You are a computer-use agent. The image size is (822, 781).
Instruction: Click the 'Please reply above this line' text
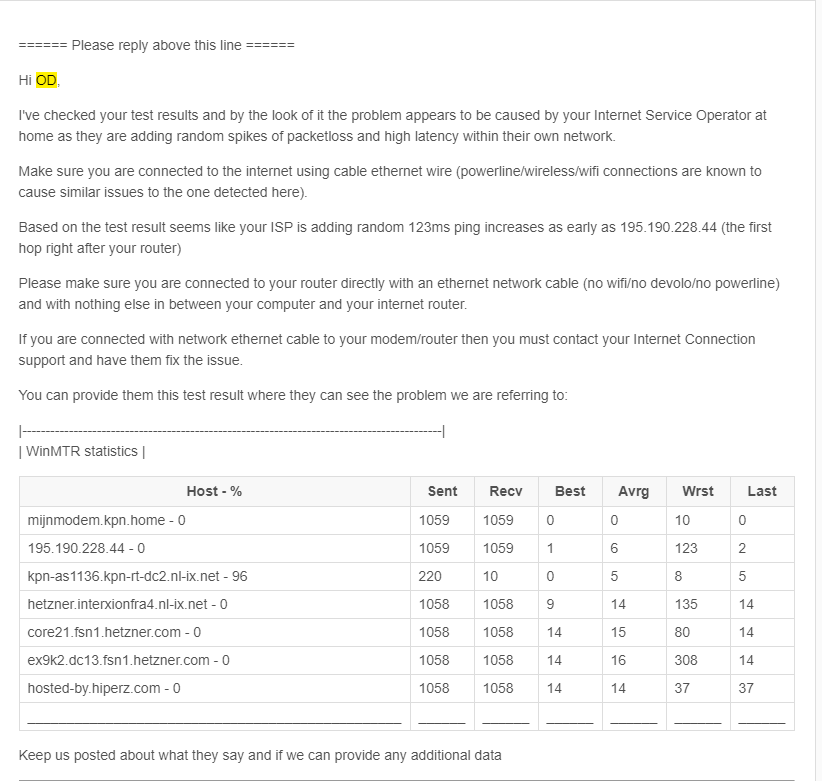[157, 45]
